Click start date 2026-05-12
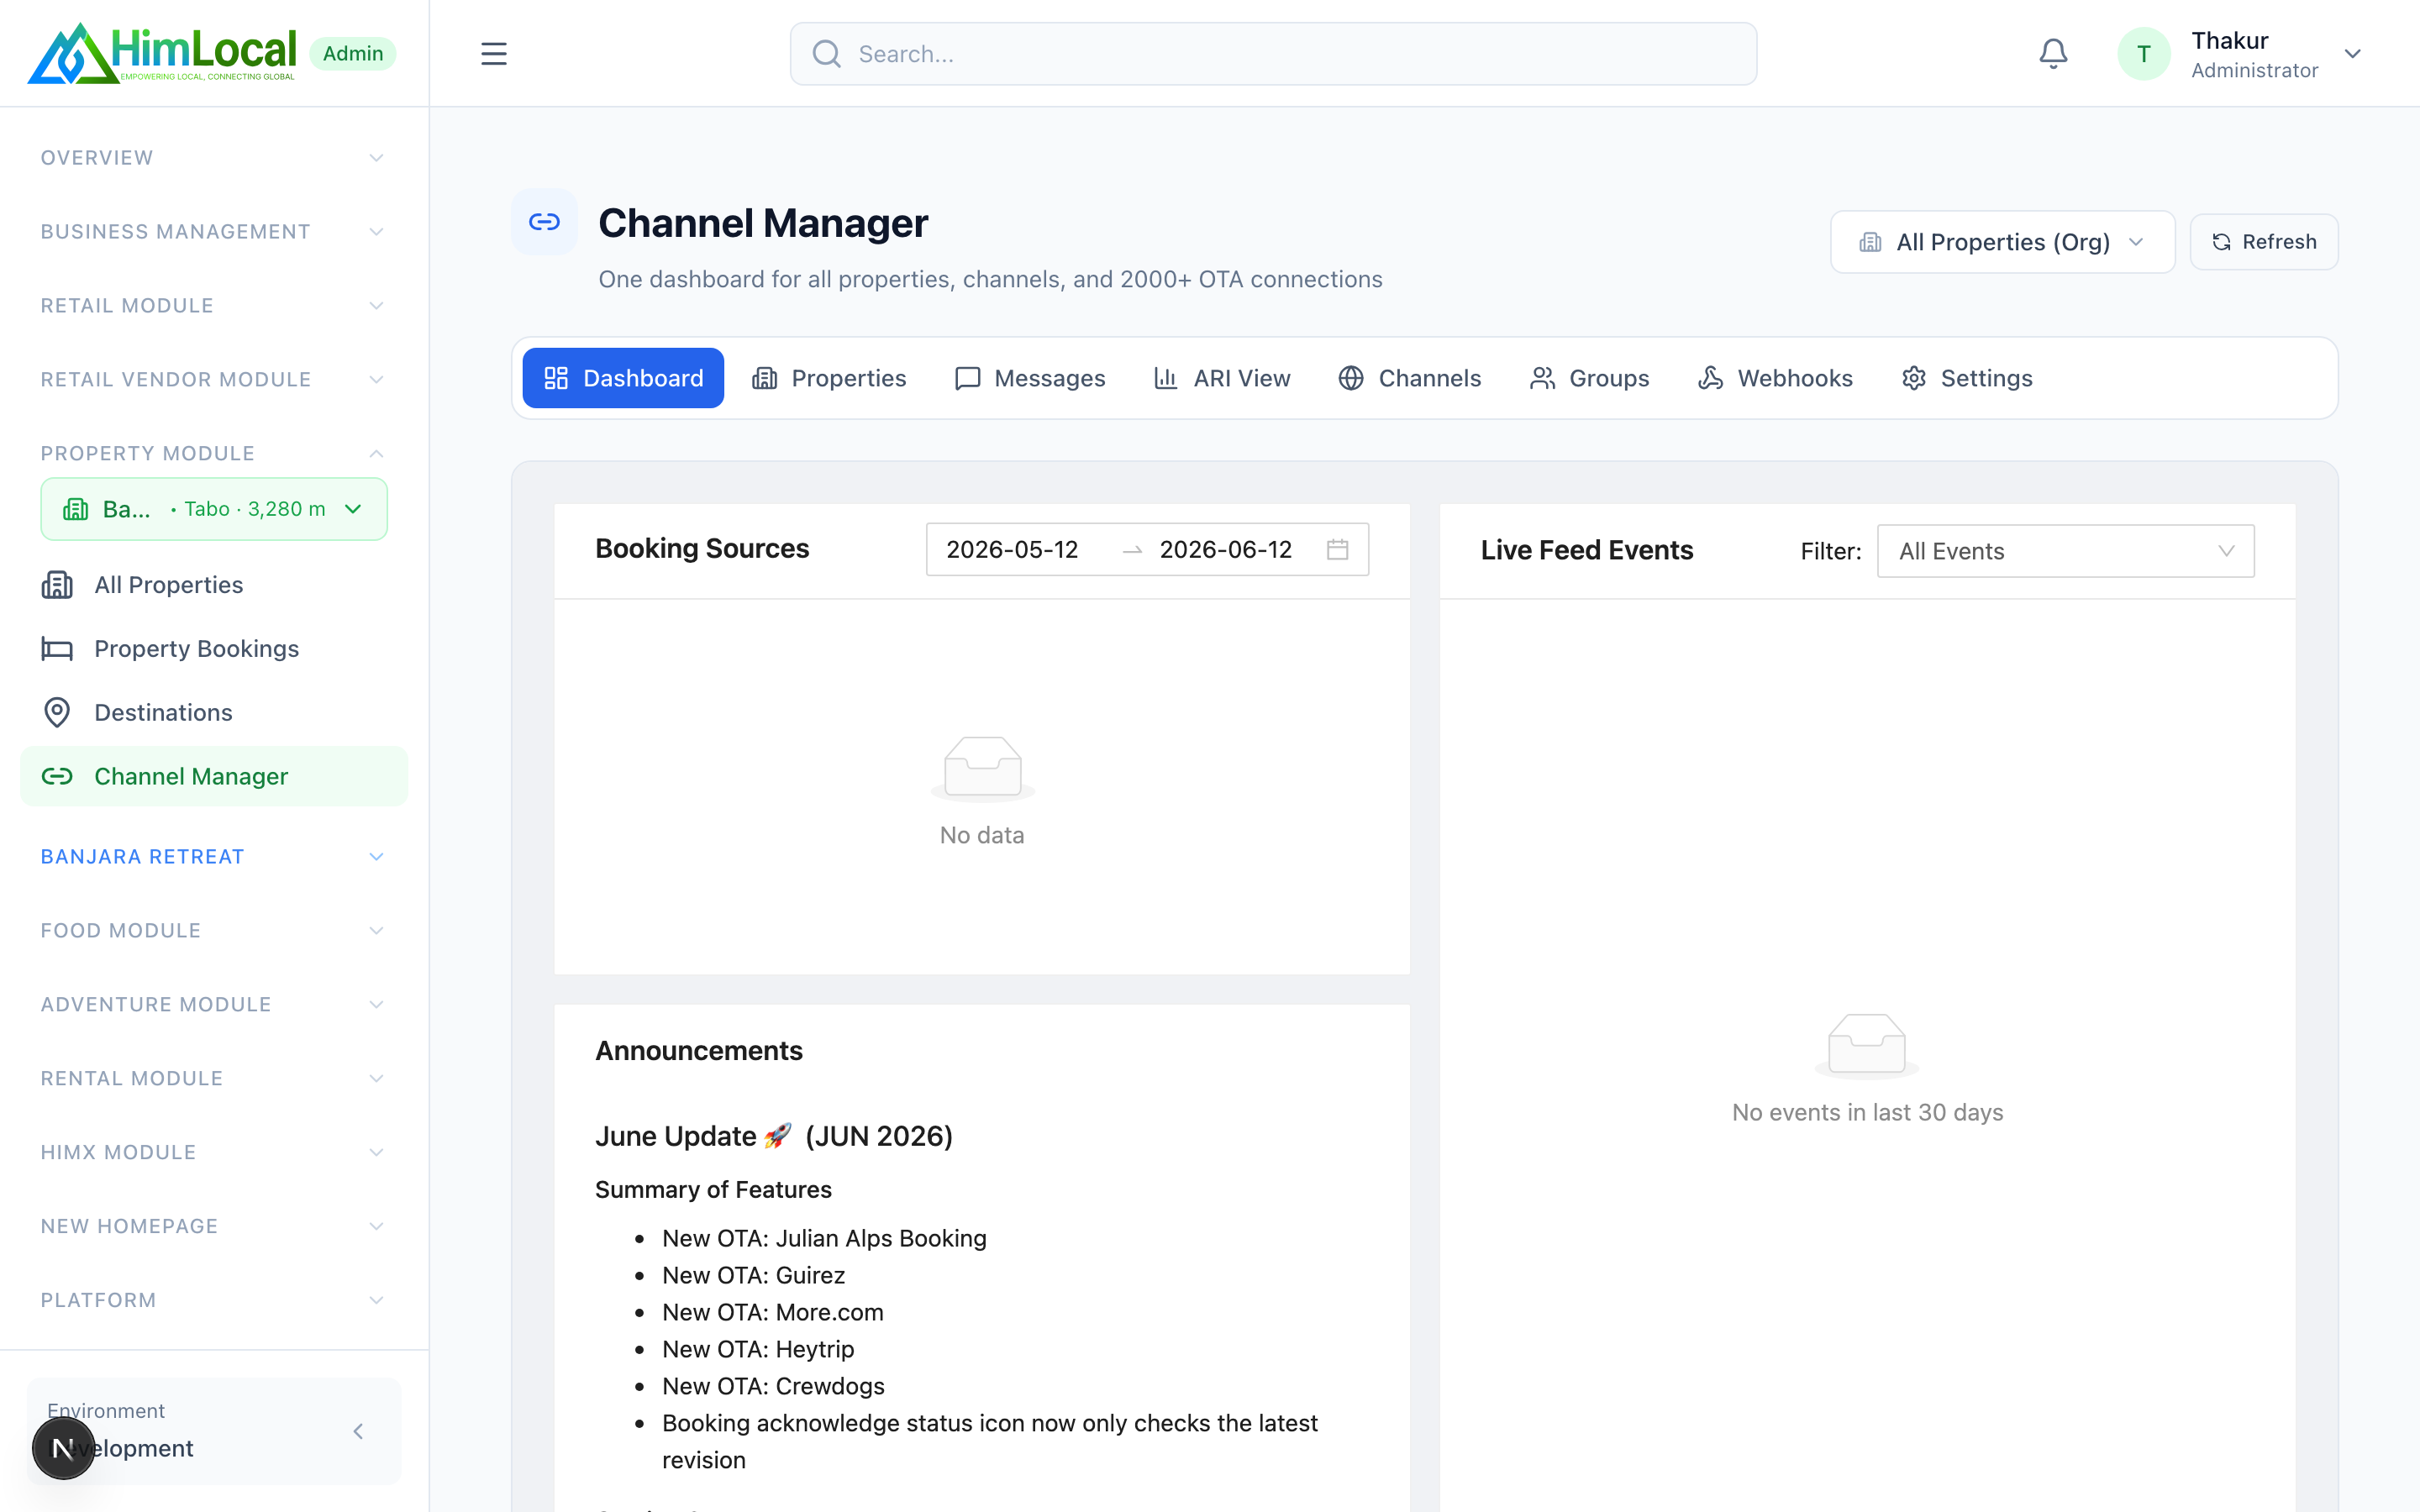2420x1512 pixels. [x=1012, y=549]
